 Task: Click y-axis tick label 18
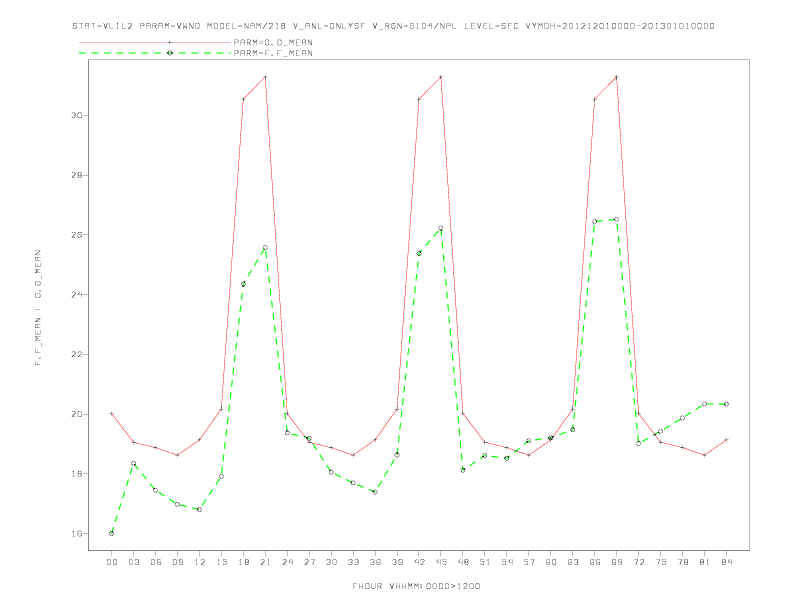[76, 474]
